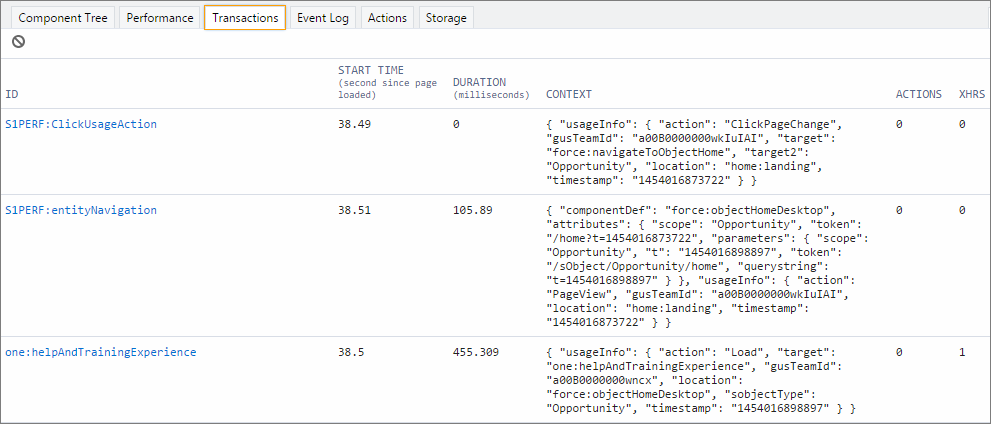Click the ID column header
The width and height of the screenshot is (991, 424).
point(12,94)
